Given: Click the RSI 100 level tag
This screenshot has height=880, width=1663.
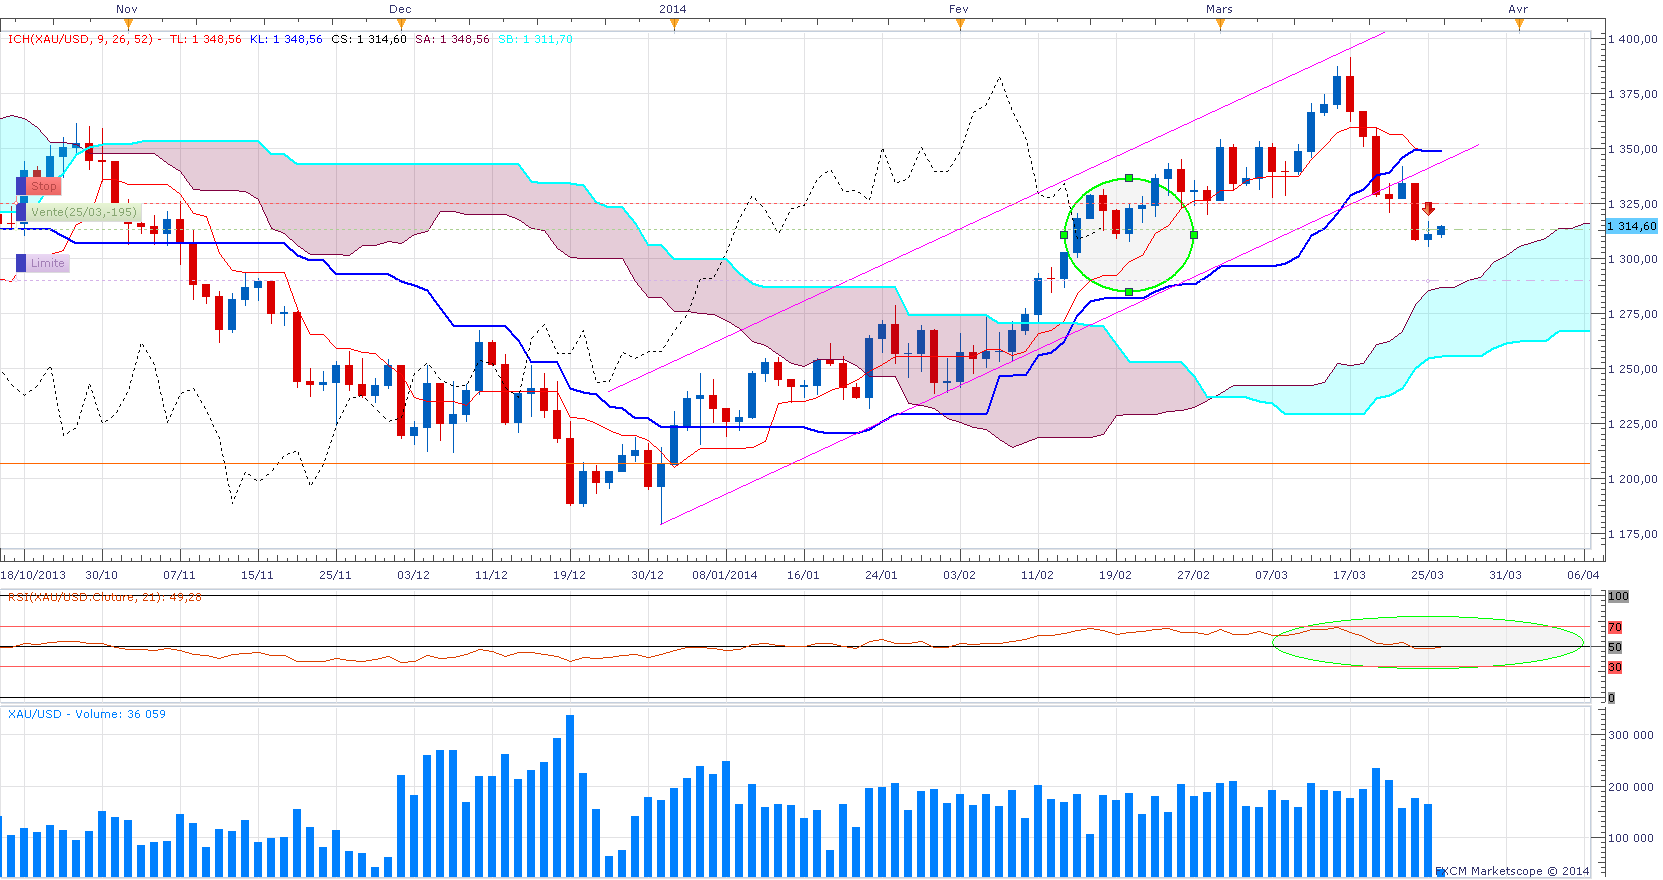Looking at the screenshot, I should 1618,596.
